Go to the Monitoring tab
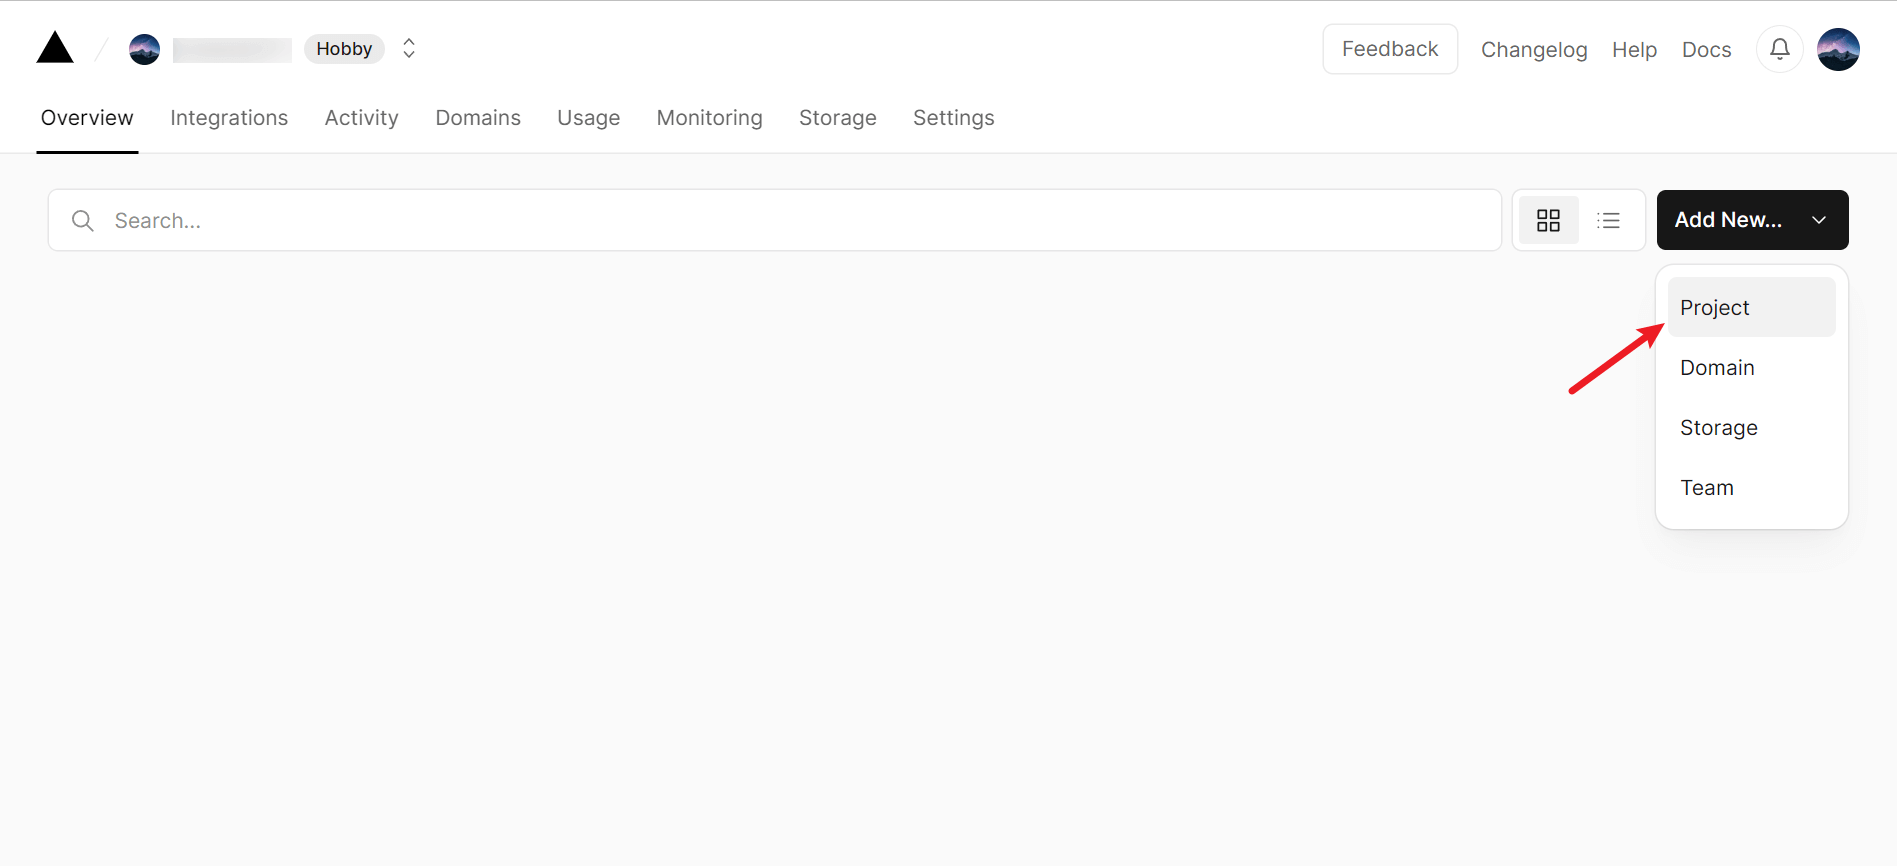The width and height of the screenshot is (1897, 866). pyautogui.click(x=709, y=118)
